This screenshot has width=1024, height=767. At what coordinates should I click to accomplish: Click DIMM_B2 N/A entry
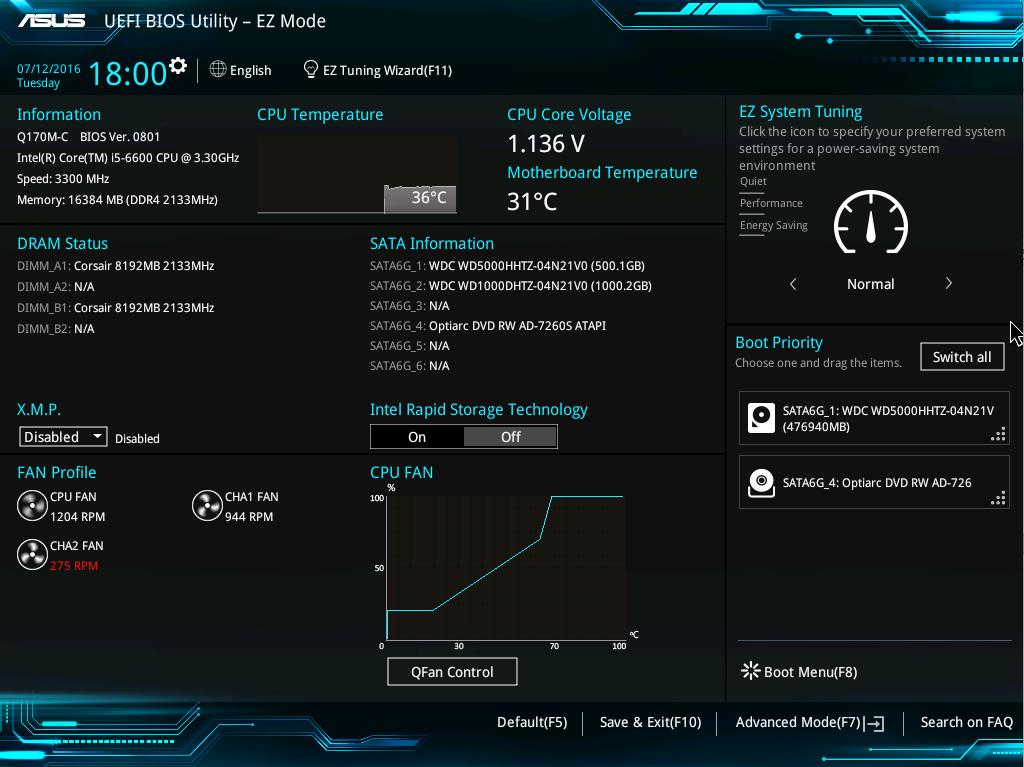click(x=56, y=329)
